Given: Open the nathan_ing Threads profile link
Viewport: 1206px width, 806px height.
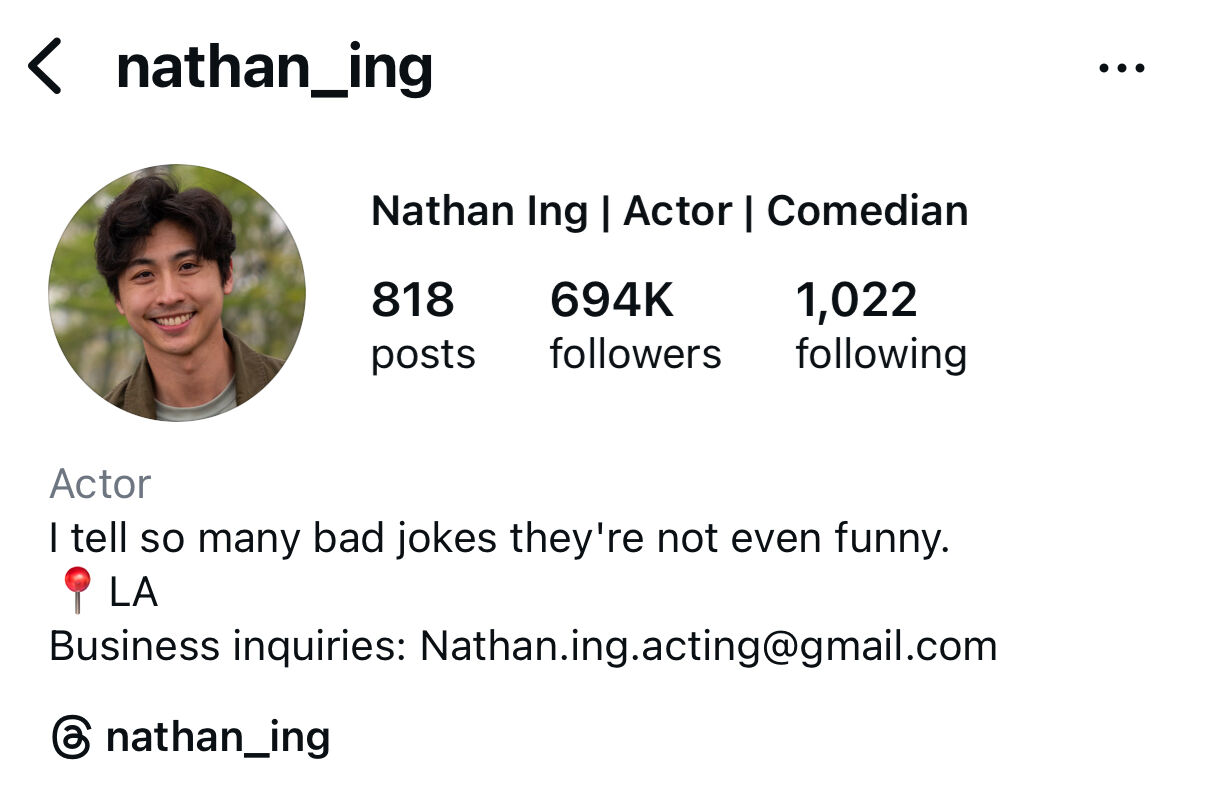Looking at the screenshot, I should point(218,738).
